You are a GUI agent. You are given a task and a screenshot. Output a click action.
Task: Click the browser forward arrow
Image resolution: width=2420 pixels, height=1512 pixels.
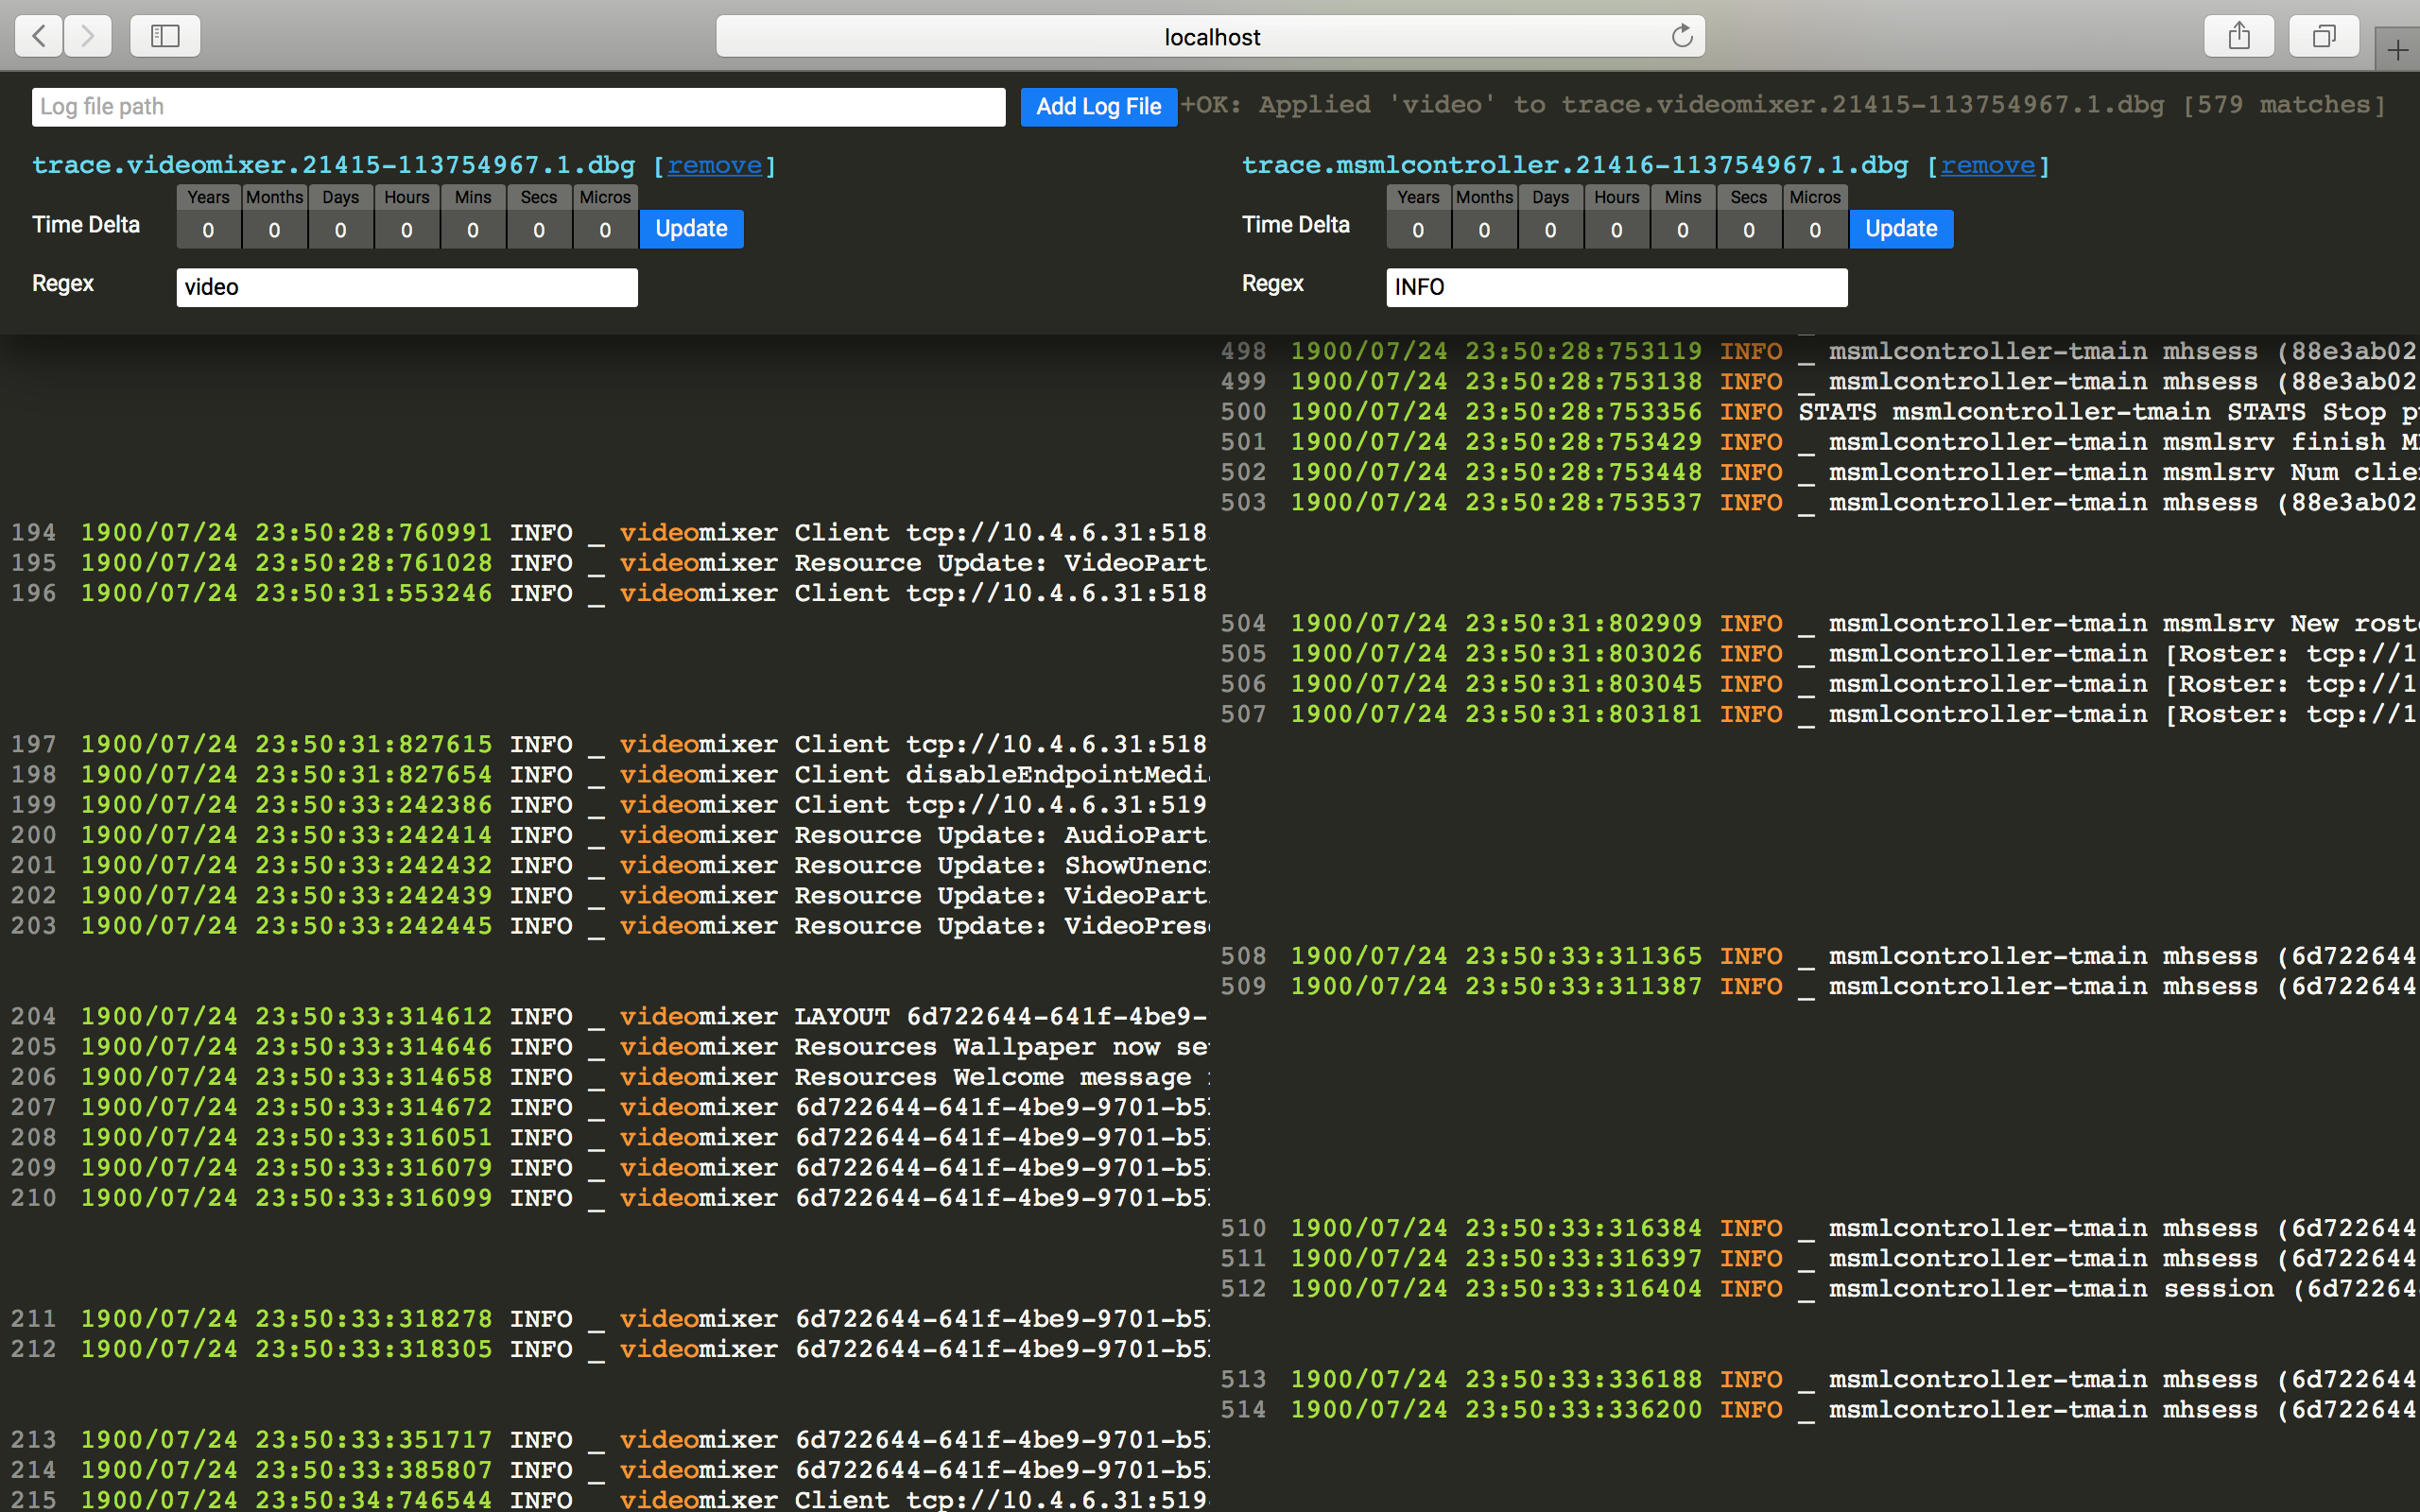click(88, 36)
